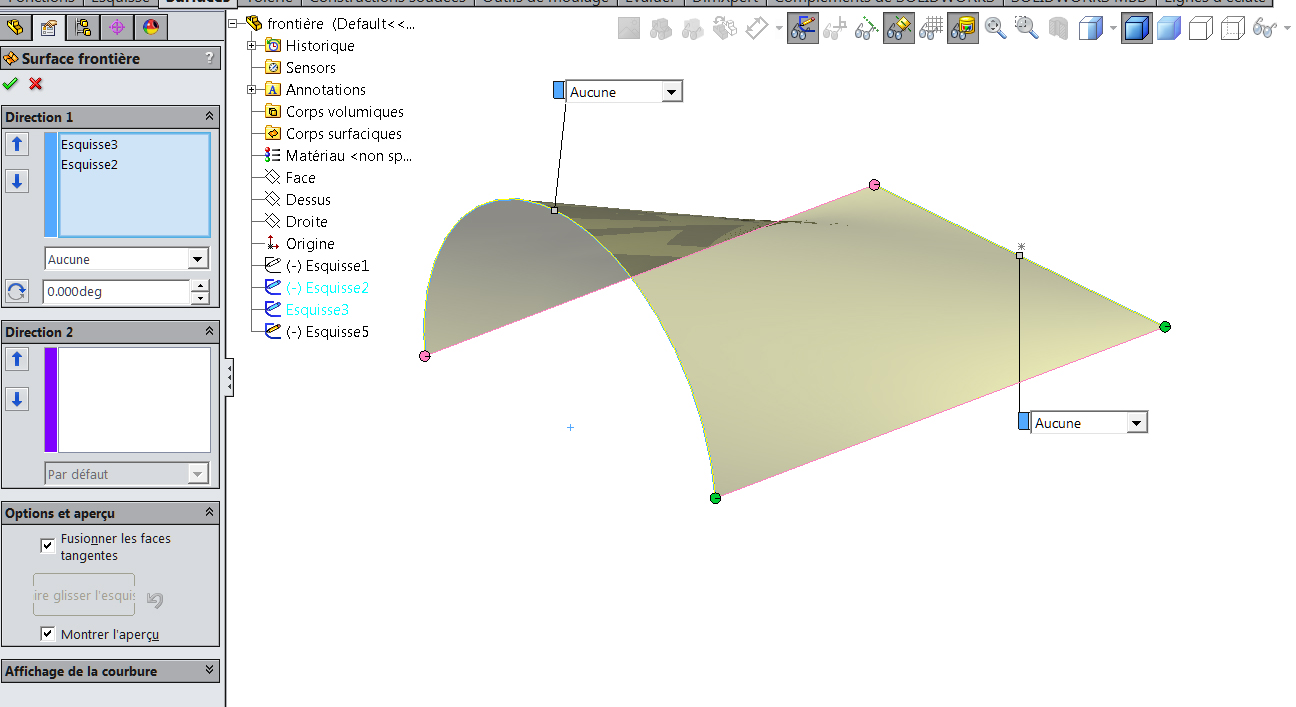The height and width of the screenshot is (707, 1296).
Task: Open the upper callout Aucune dropdown in viewport
Action: click(671, 92)
